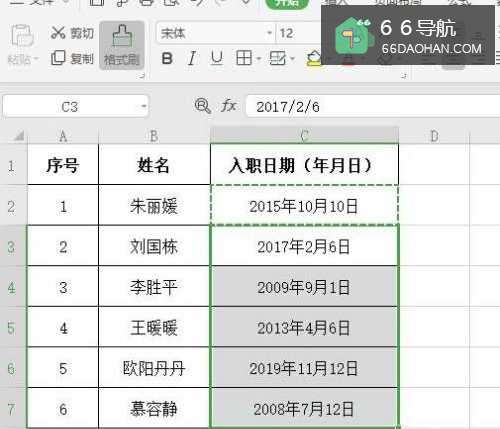This screenshot has height=429, width=500.
Task: Click the Paste clipboard icon
Action: (22, 35)
